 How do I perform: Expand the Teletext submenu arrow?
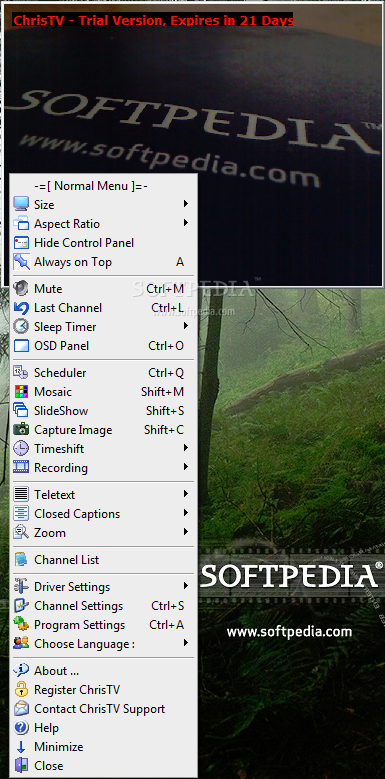[186, 494]
